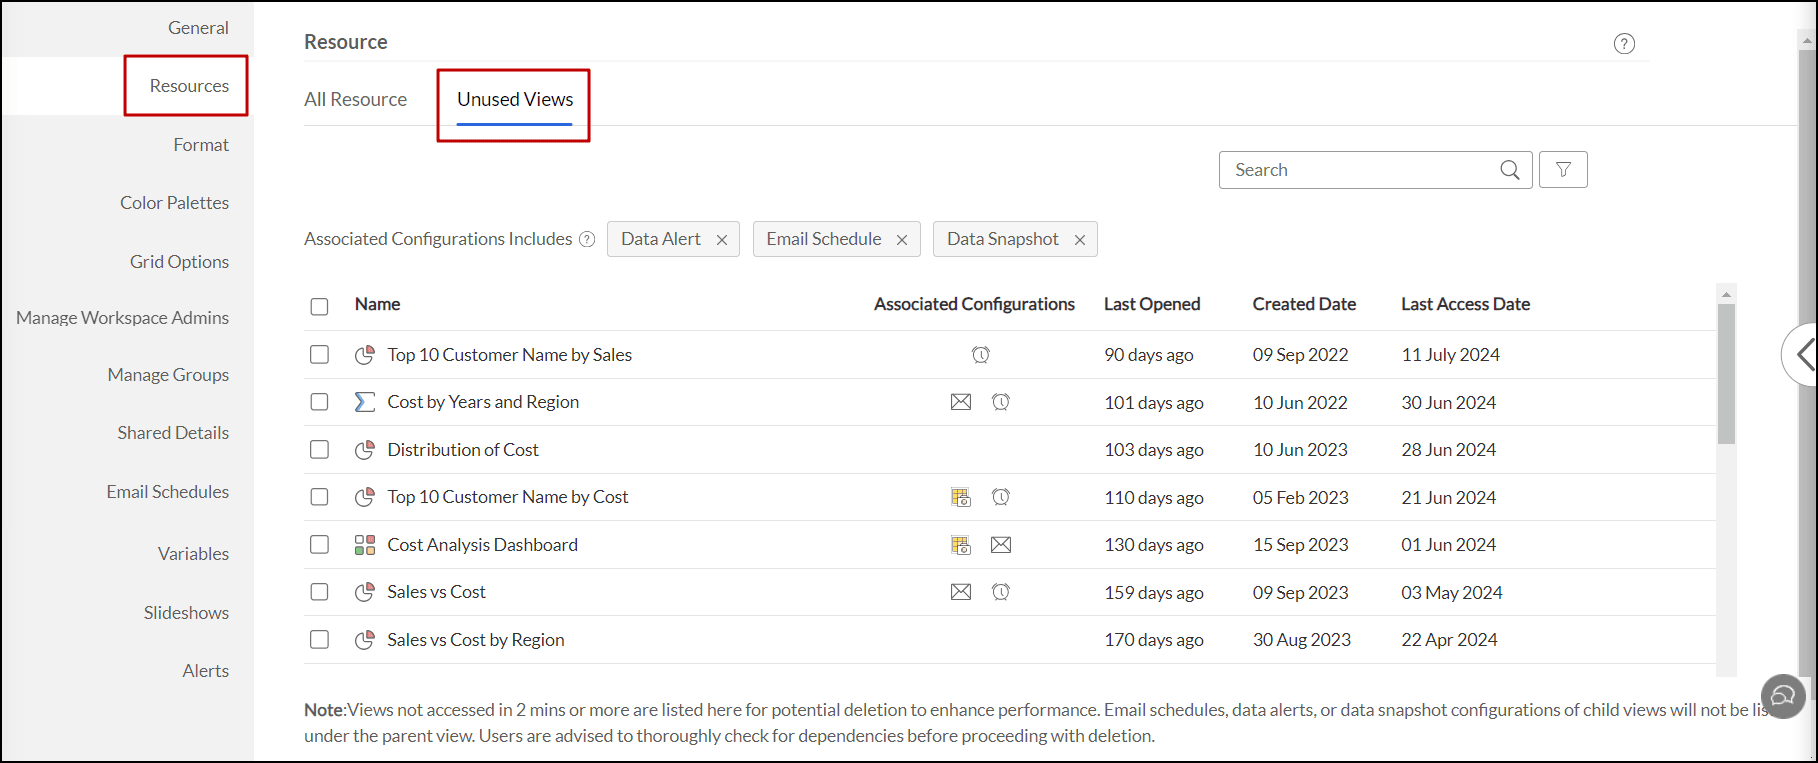The height and width of the screenshot is (763, 1818).
Task: Remove the Data Alert filter chip
Action: pos(722,240)
